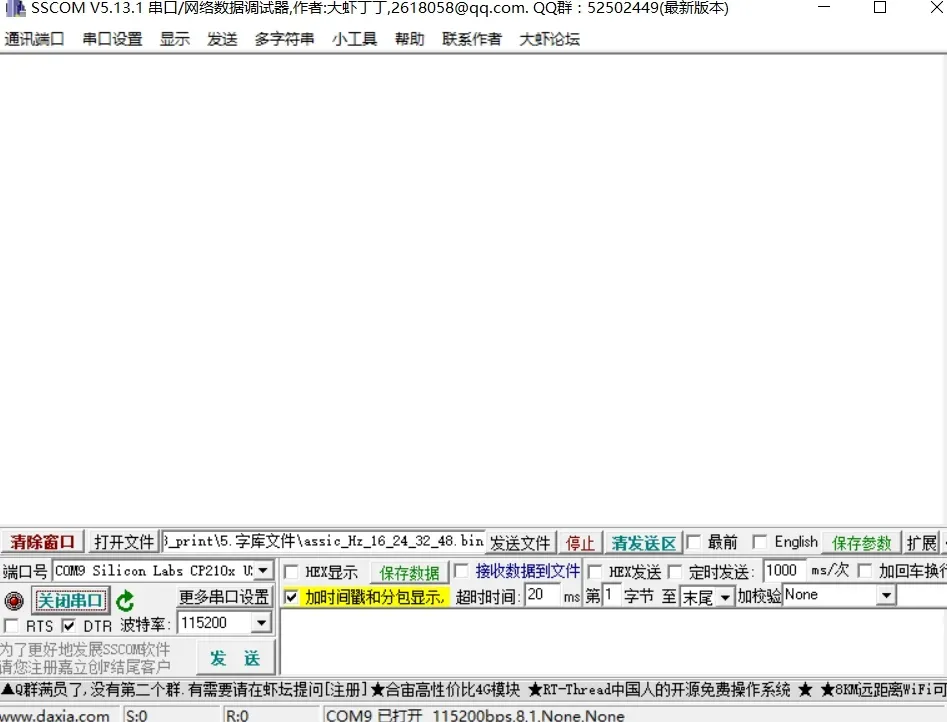This screenshot has width=947, height=722.
Task: Click the send data text area
Action: tap(613, 642)
